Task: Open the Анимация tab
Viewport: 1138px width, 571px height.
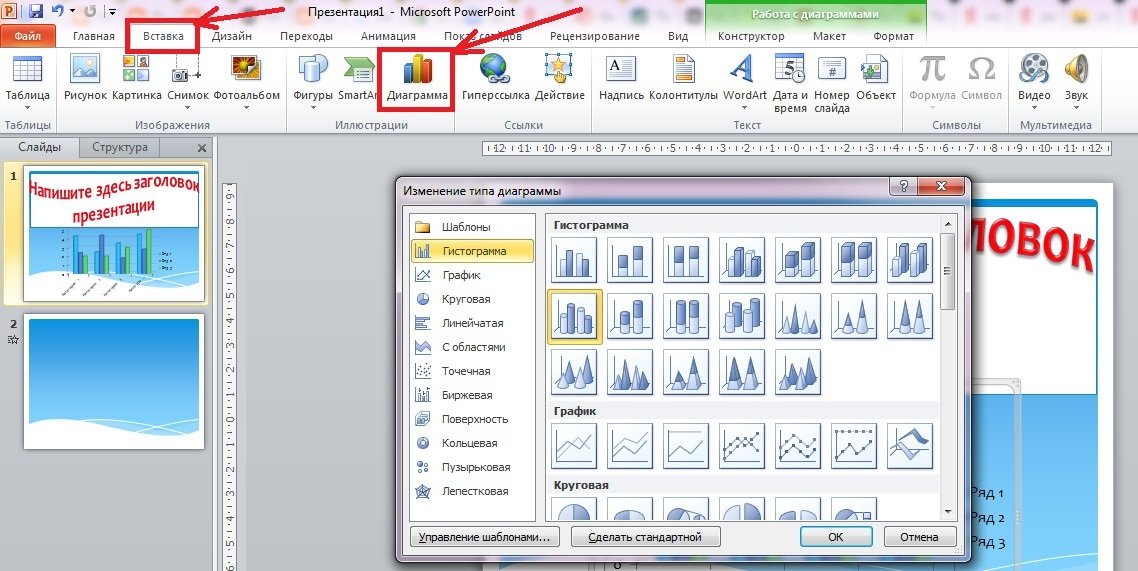Action: pyautogui.click(x=388, y=36)
